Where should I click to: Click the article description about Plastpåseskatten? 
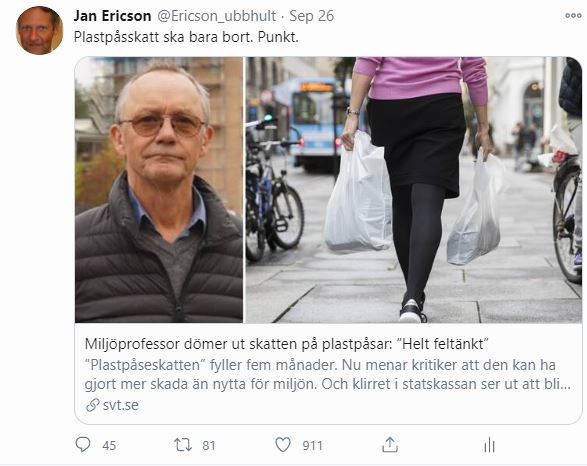(x=328, y=374)
